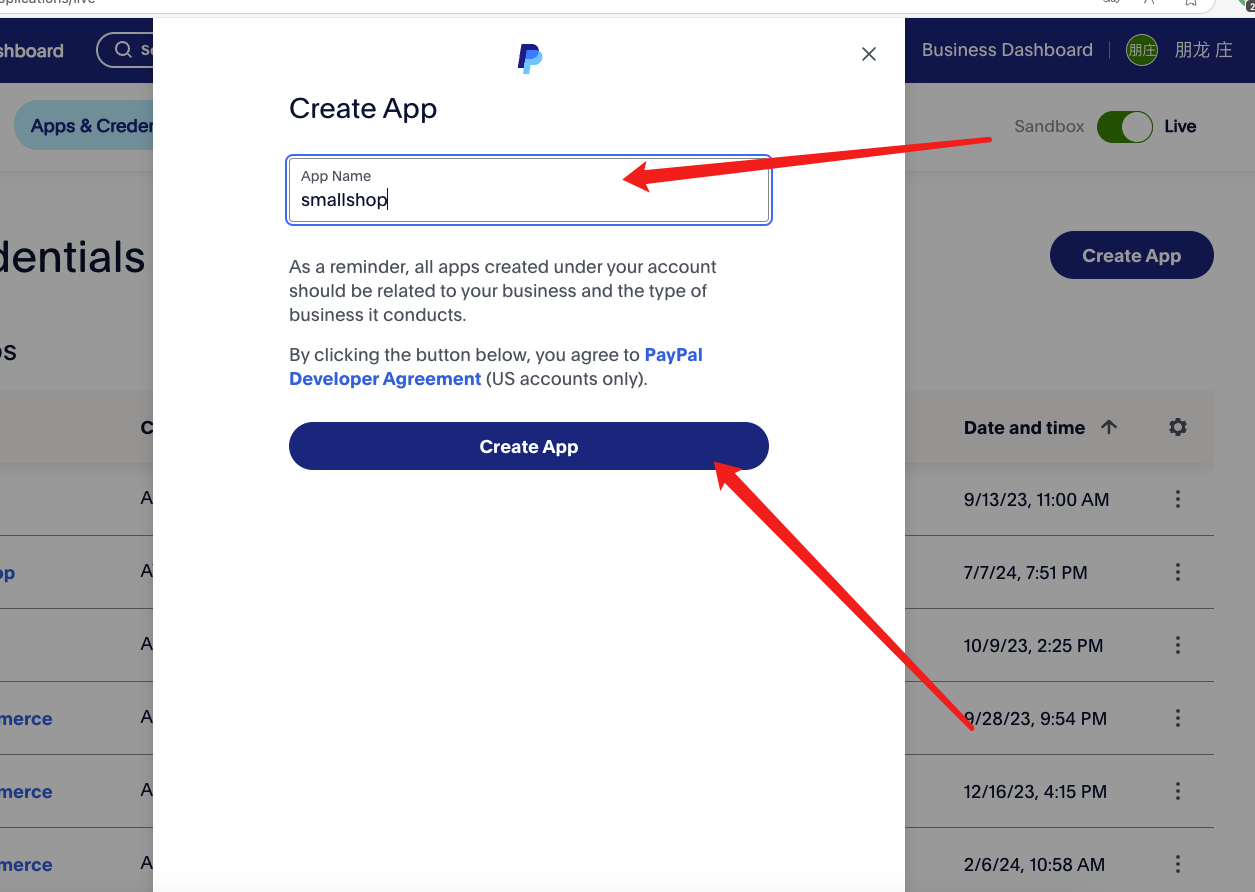The height and width of the screenshot is (892, 1255).
Task: Open the PayPal Developer Agreement link
Action: (x=496, y=367)
